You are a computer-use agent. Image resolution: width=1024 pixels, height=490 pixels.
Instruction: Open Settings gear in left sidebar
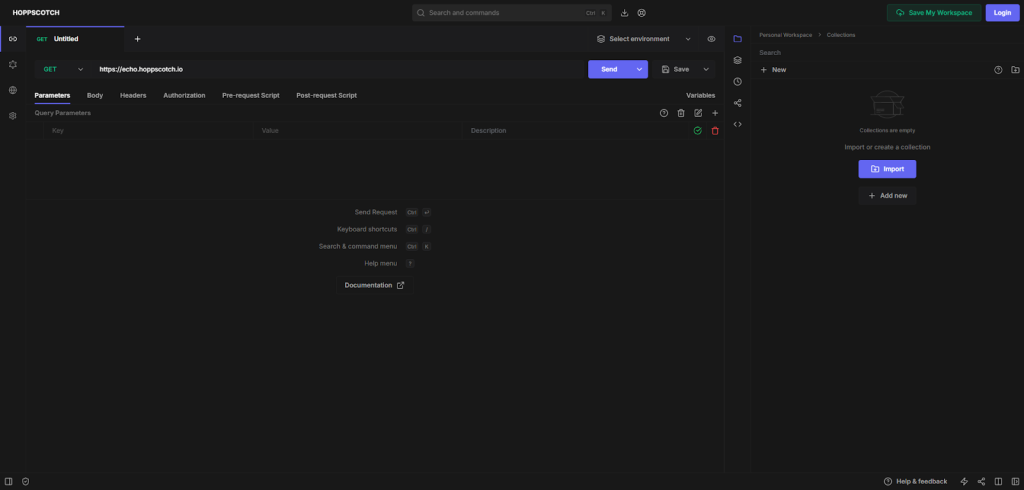click(x=13, y=116)
